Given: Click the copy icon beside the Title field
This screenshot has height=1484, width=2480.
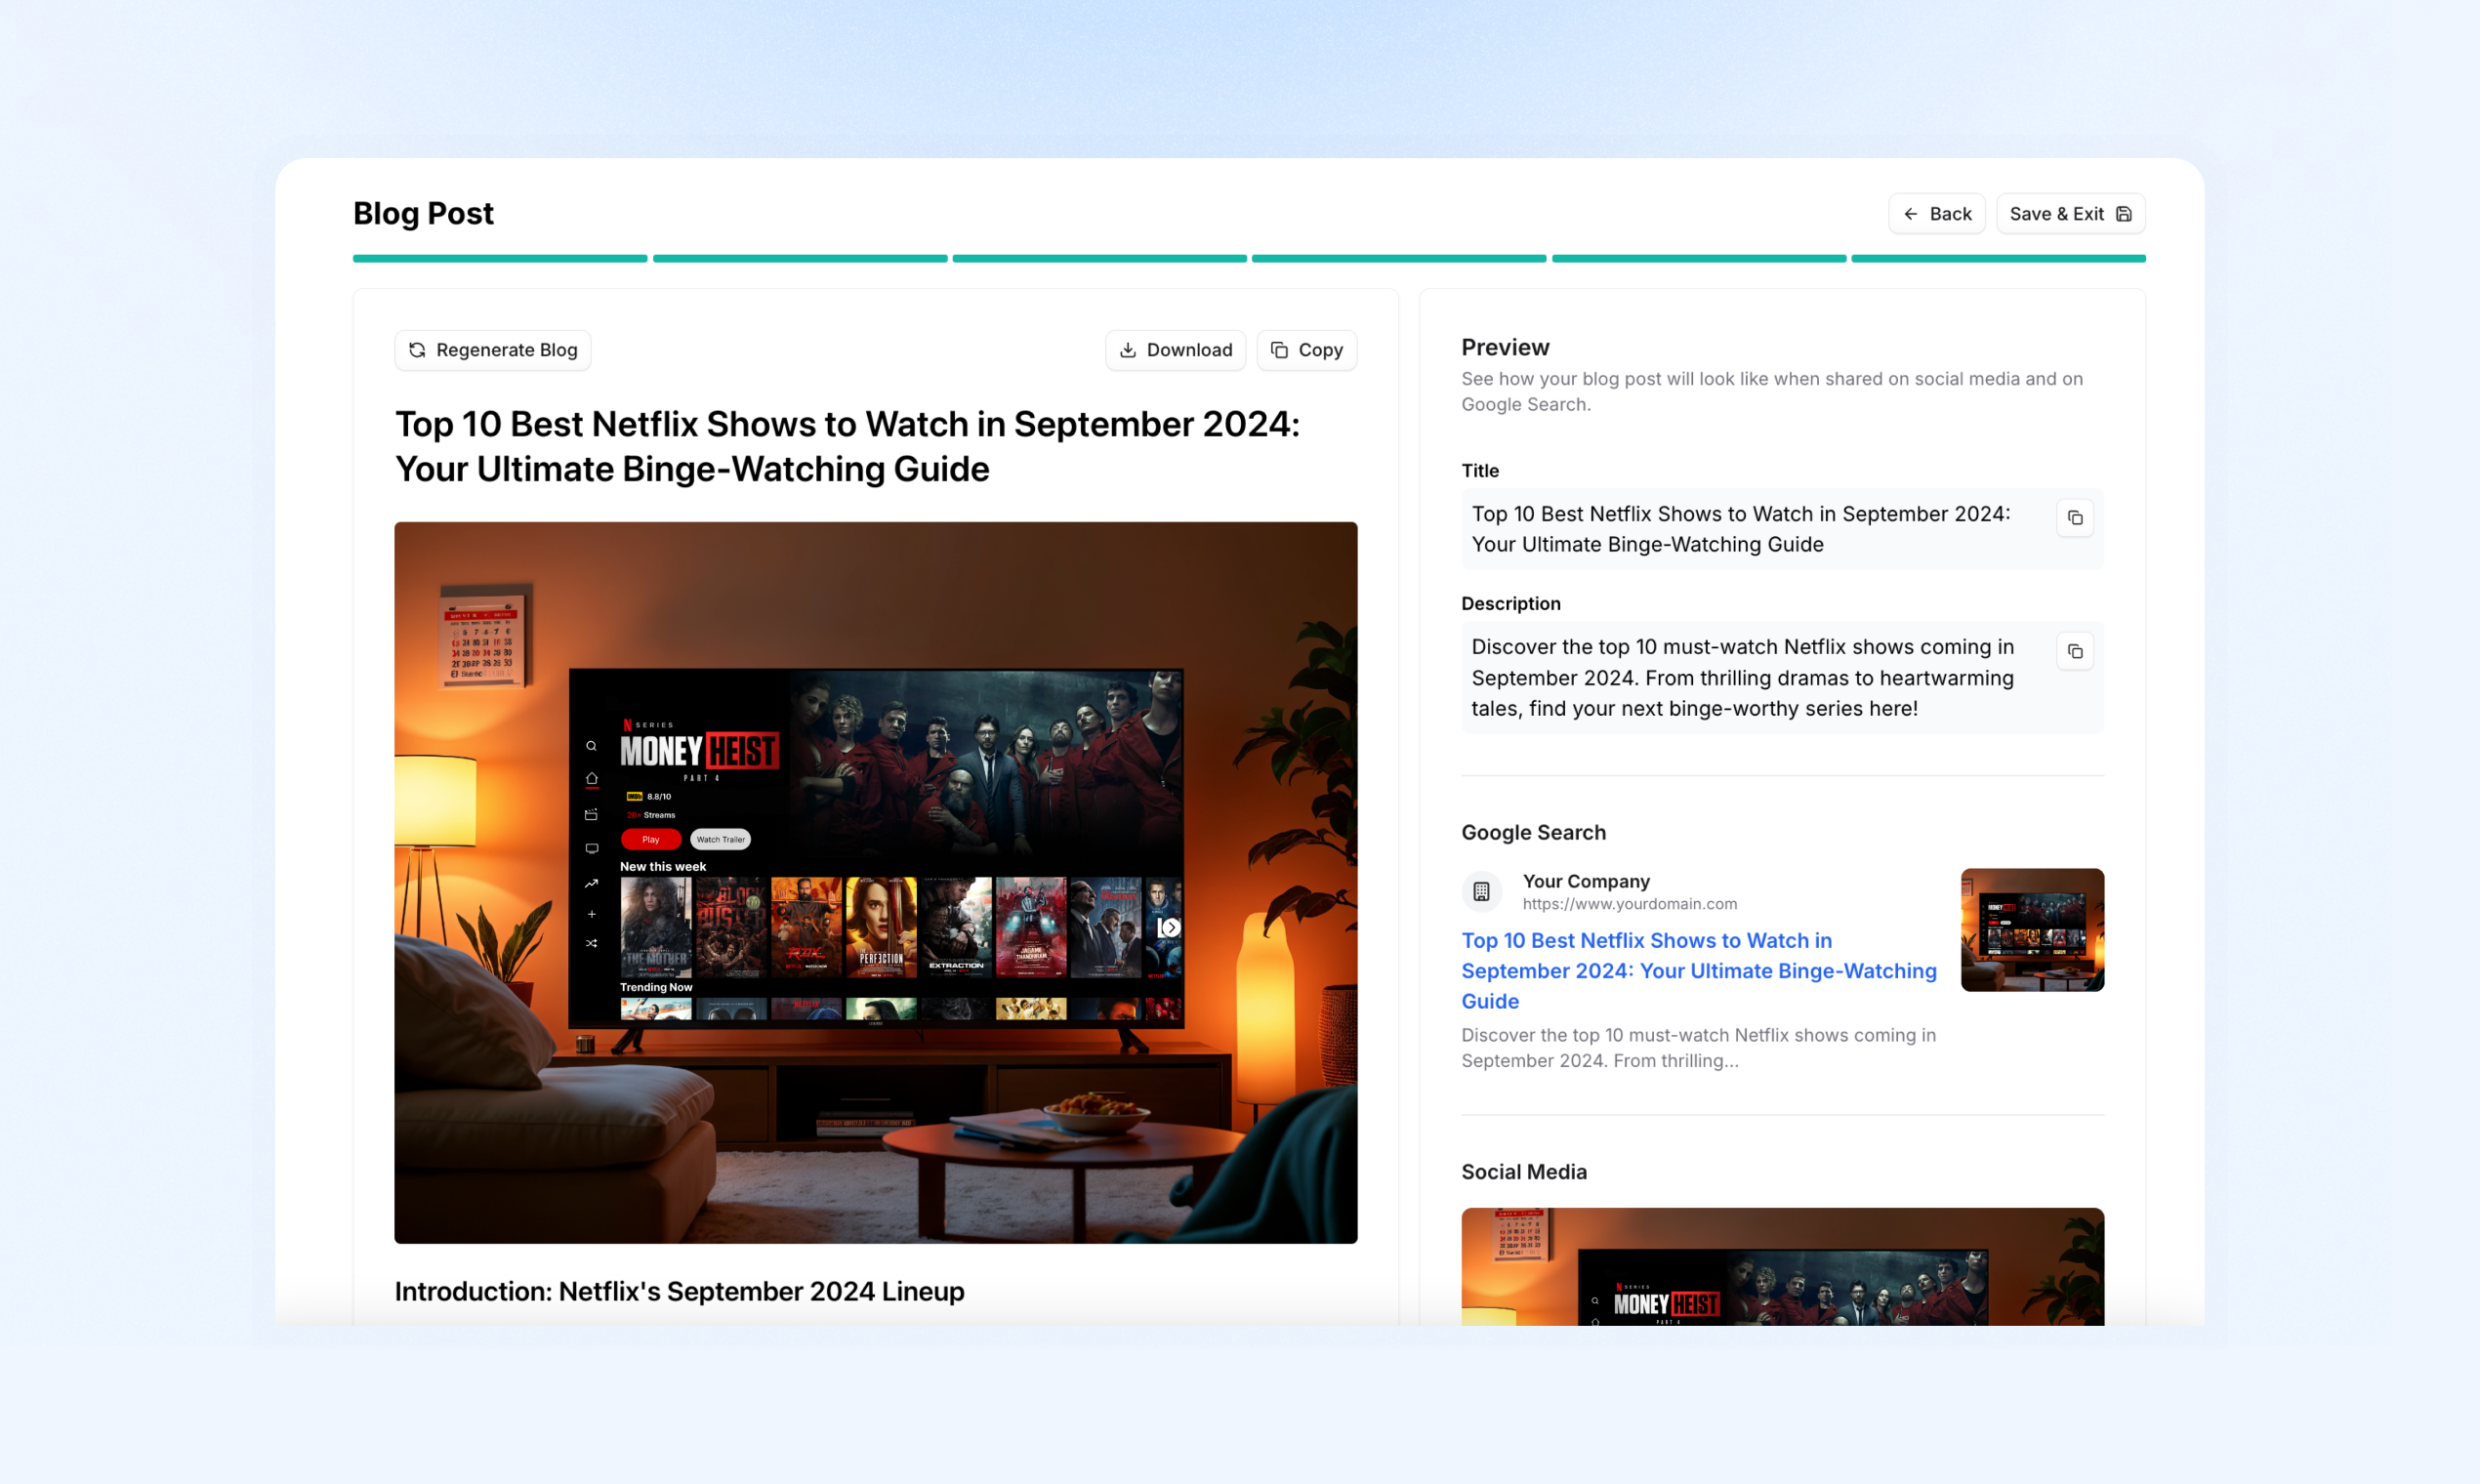Looking at the screenshot, I should tap(2075, 518).
